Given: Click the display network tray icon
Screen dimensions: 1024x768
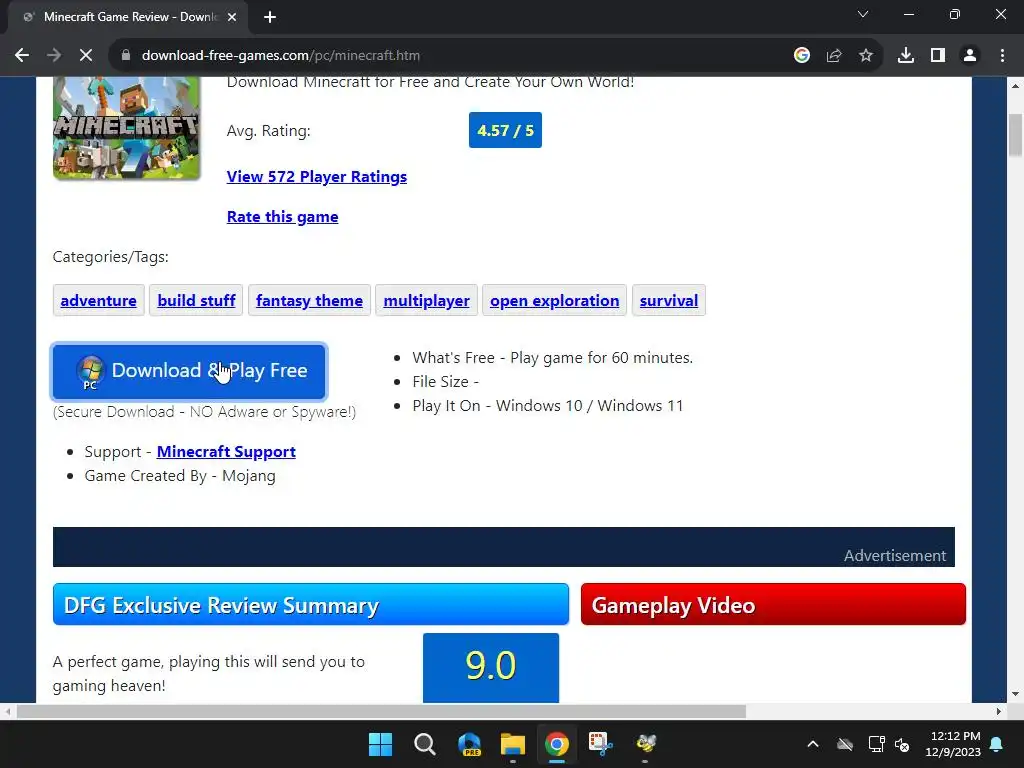Looking at the screenshot, I should (x=876, y=744).
